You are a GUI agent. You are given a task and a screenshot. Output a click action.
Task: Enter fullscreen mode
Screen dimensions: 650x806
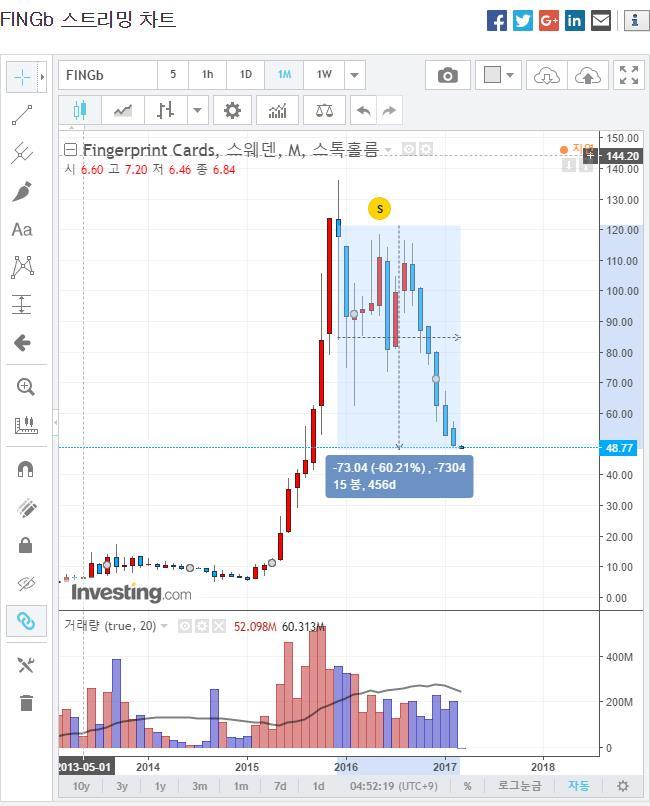pyautogui.click(x=629, y=76)
